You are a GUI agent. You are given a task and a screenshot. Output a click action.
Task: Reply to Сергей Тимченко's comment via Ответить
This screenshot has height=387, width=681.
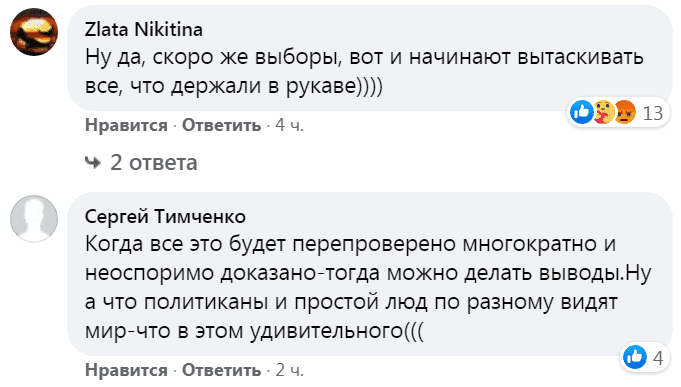click(221, 370)
